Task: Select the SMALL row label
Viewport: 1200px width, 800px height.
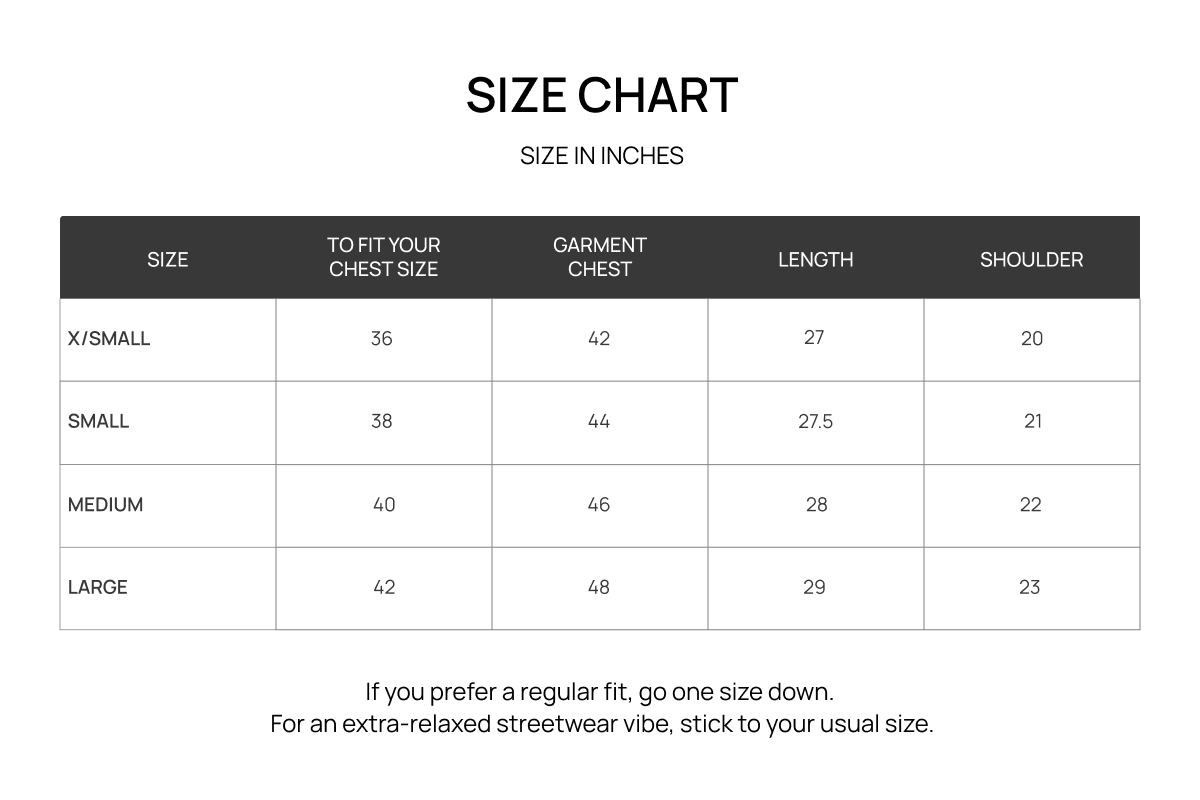Action: [98, 421]
